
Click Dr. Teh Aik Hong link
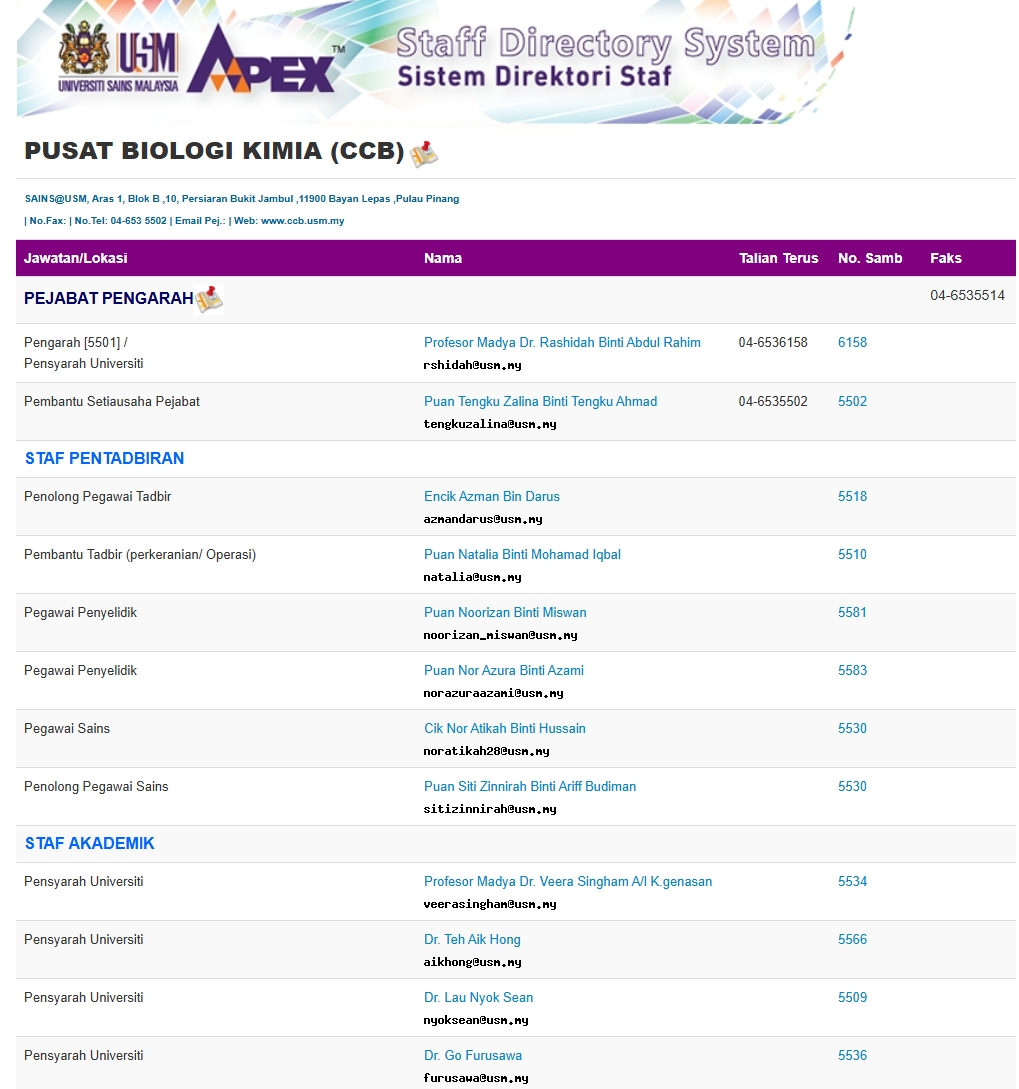tap(472, 940)
